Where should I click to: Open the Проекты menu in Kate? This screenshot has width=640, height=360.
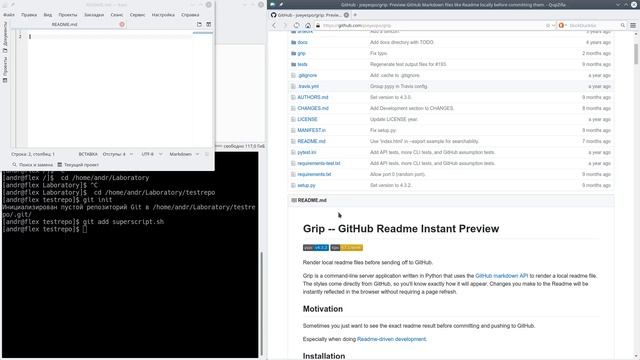tap(68, 15)
